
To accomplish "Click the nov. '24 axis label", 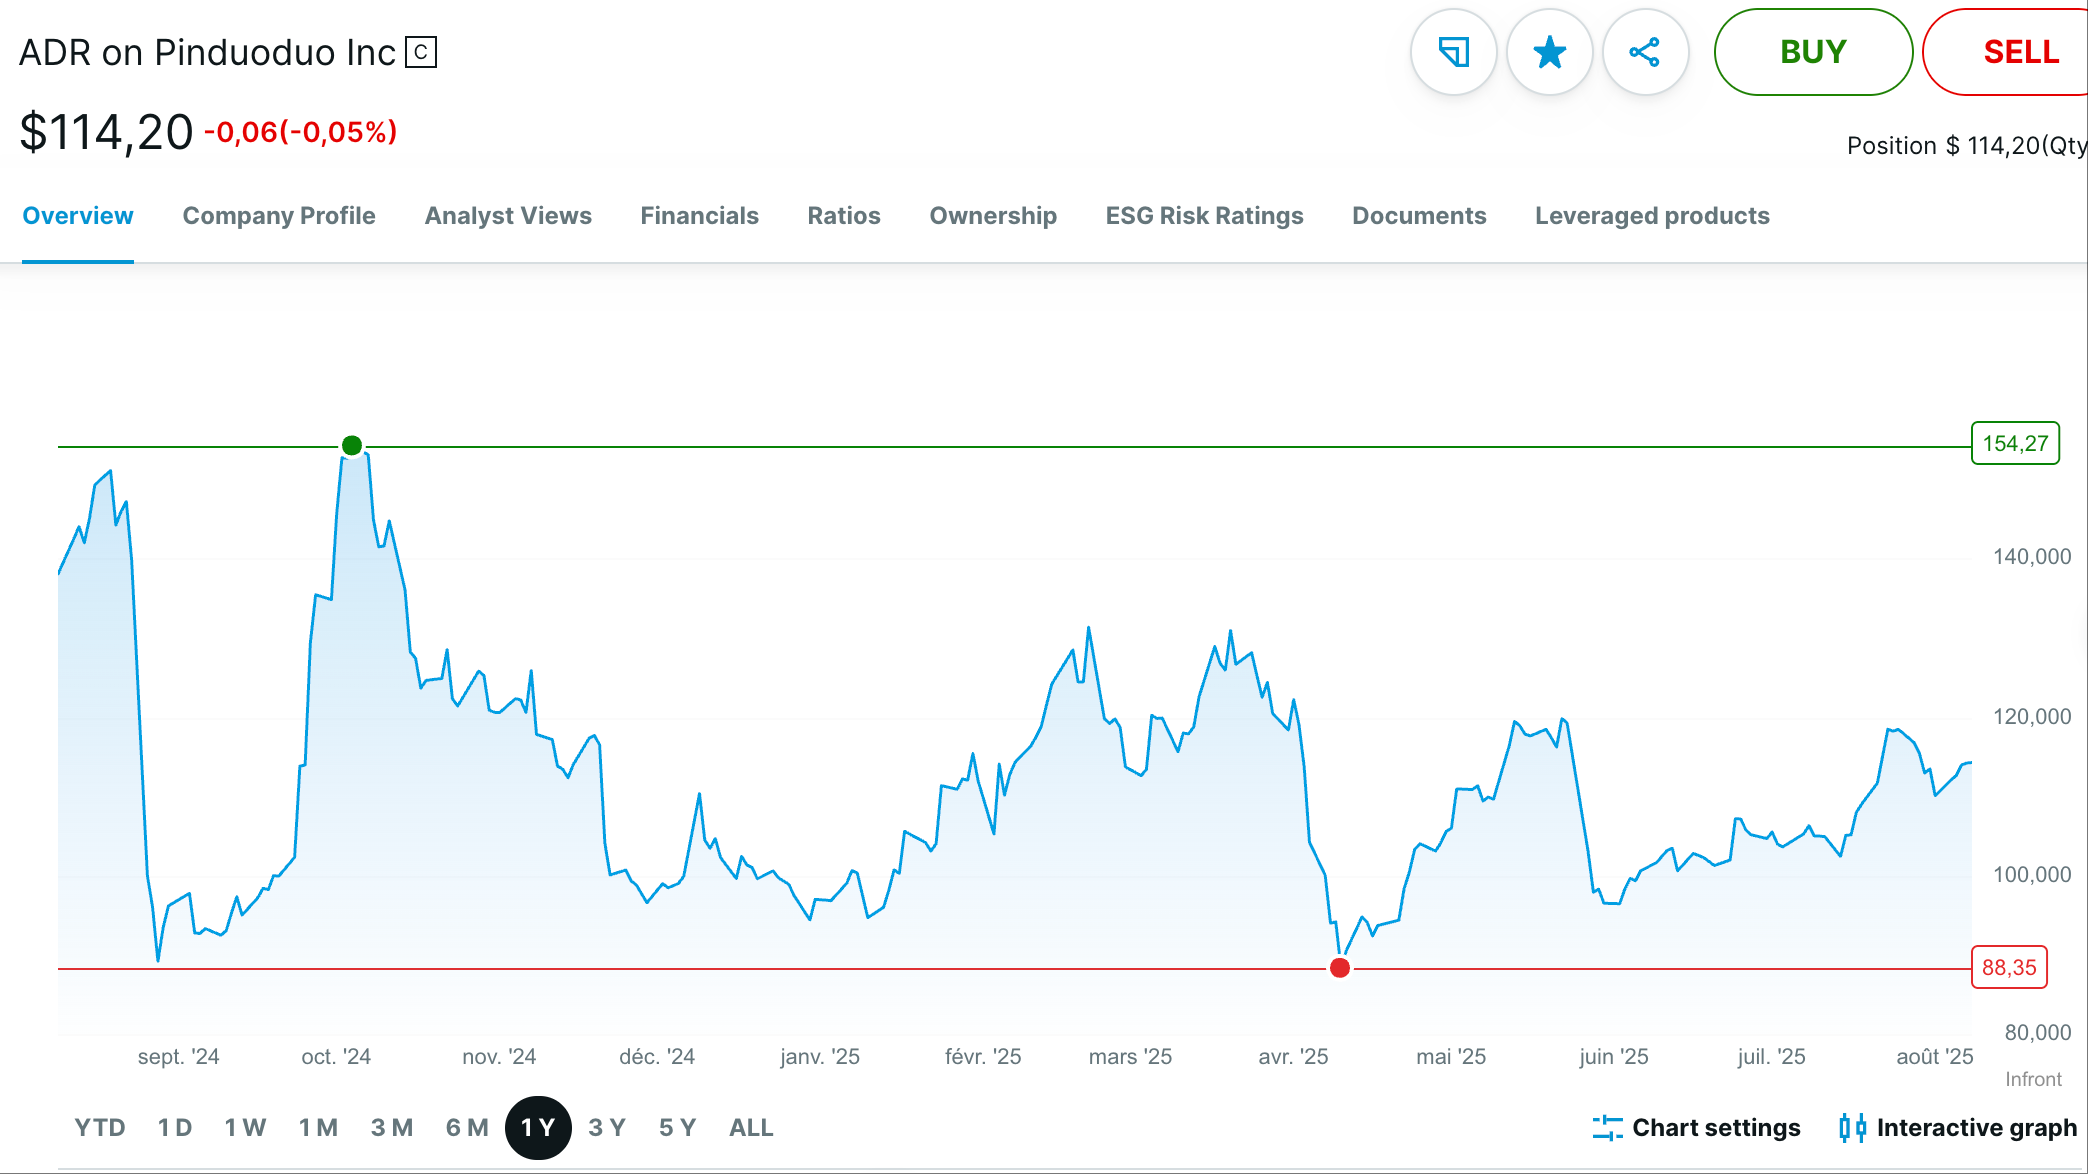I will point(499,1057).
